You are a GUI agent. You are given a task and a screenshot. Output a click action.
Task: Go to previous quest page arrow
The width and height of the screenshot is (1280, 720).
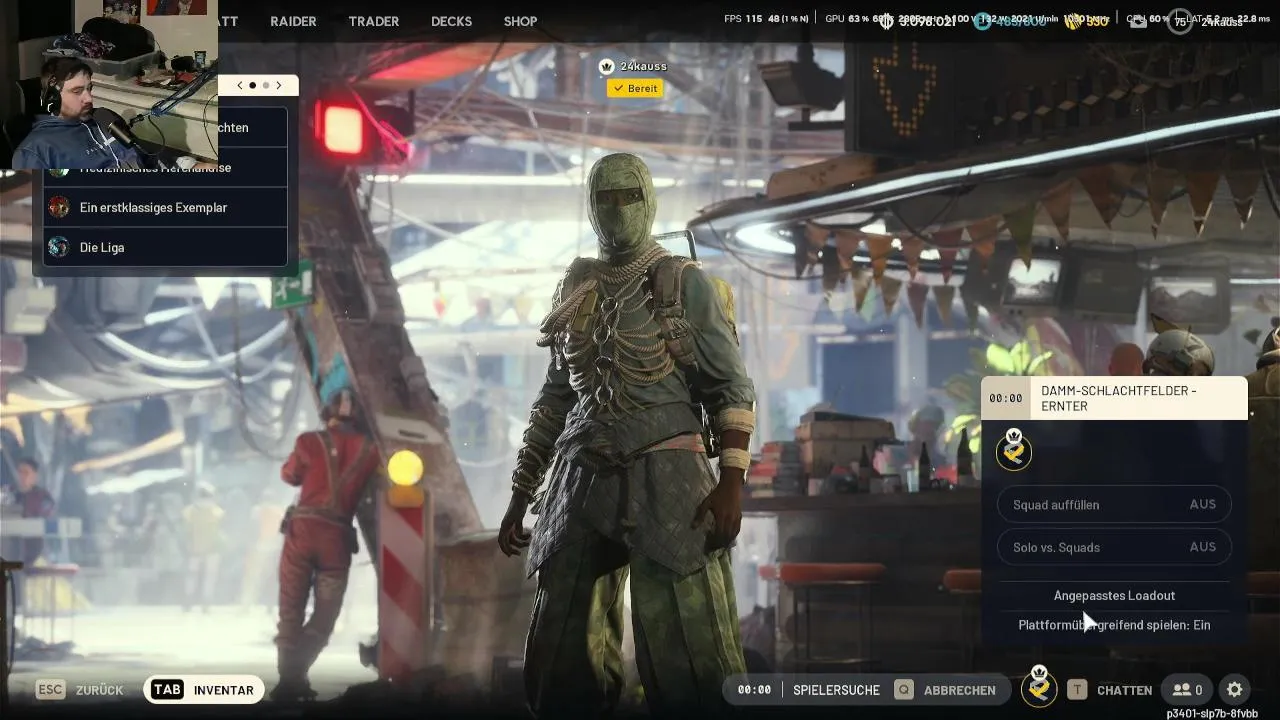(x=239, y=86)
